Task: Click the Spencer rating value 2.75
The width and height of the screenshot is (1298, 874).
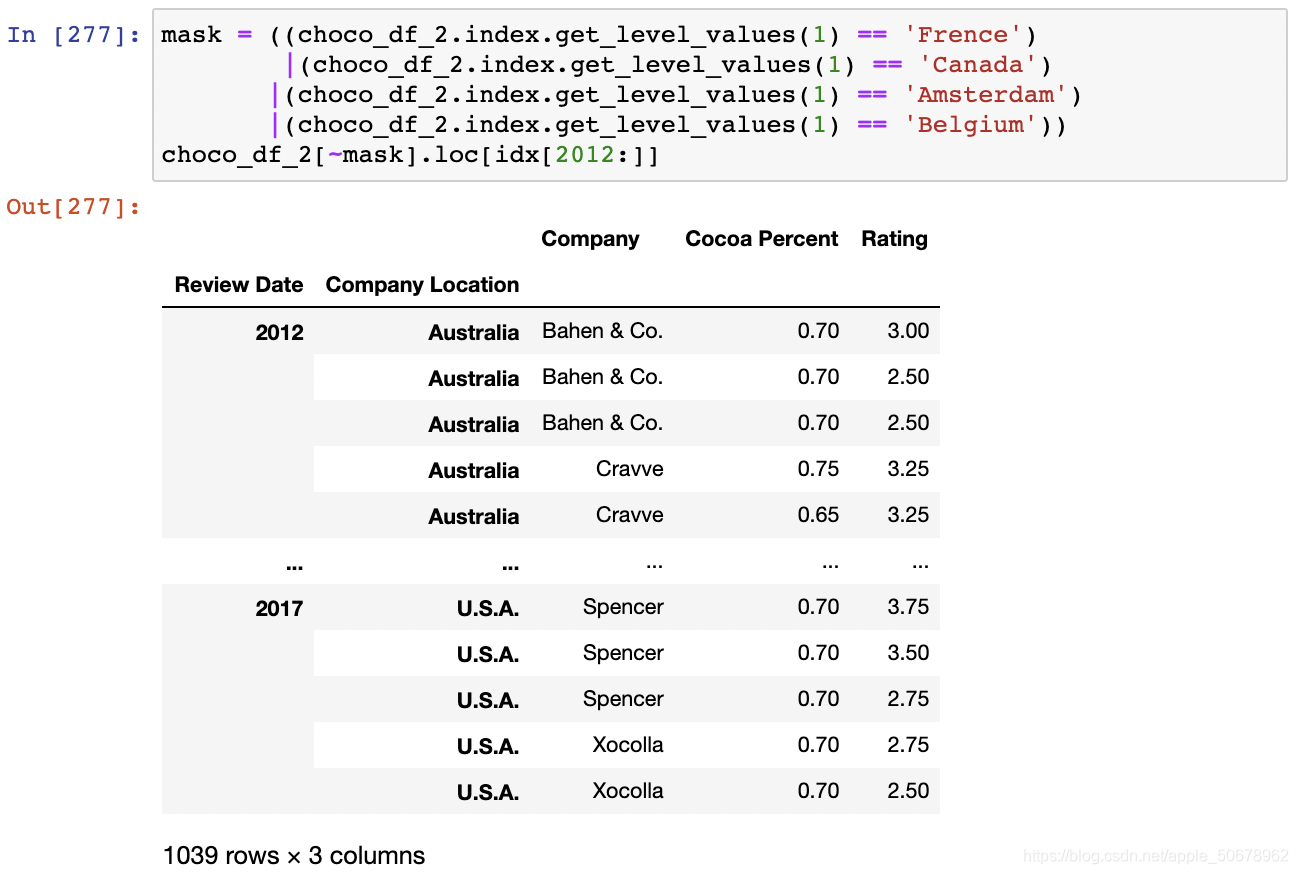Action: pos(908,699)
